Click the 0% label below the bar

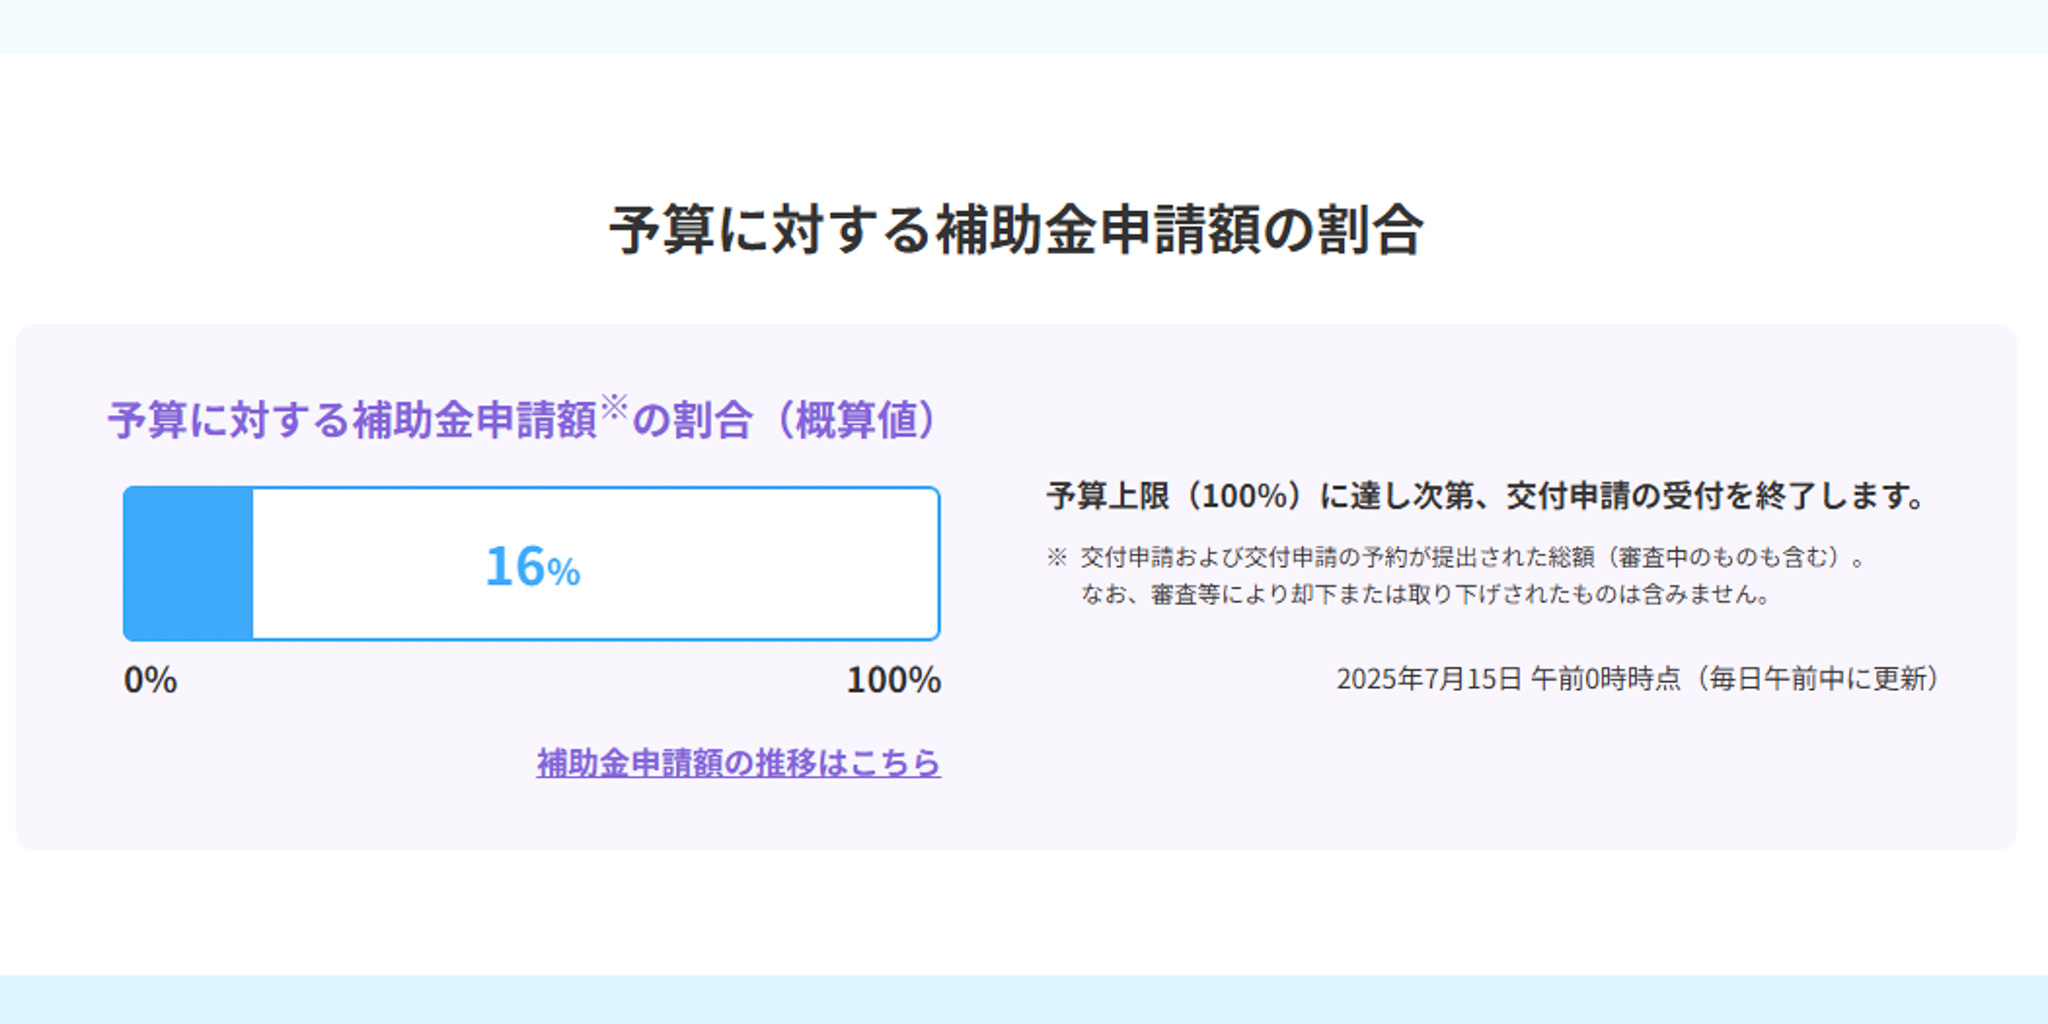[150, 680]
